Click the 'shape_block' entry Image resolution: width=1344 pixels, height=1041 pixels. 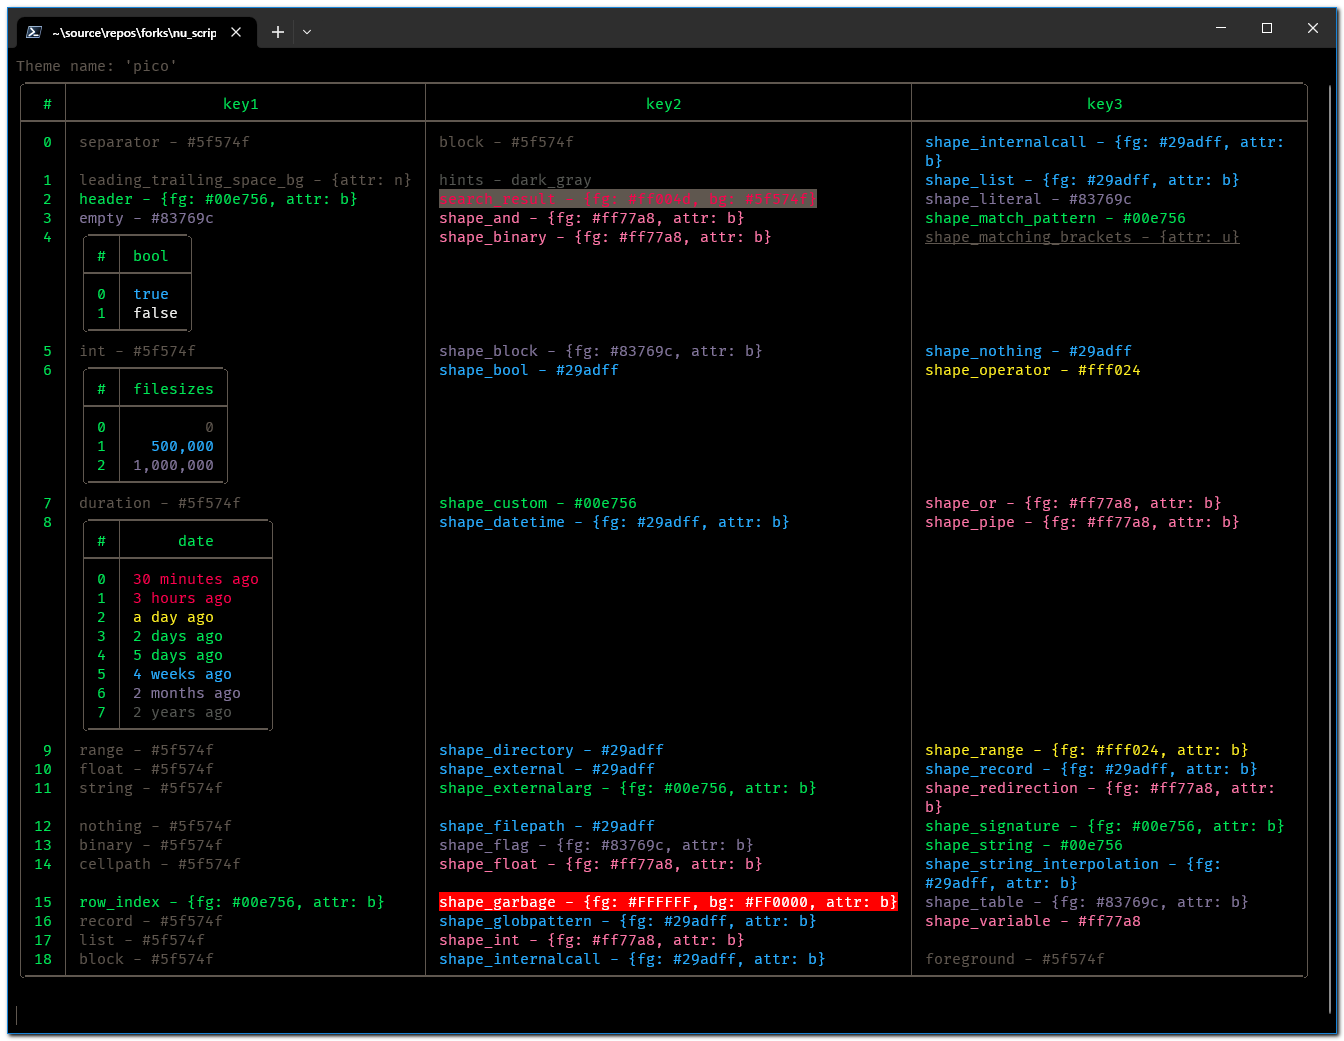coord(600,351)
